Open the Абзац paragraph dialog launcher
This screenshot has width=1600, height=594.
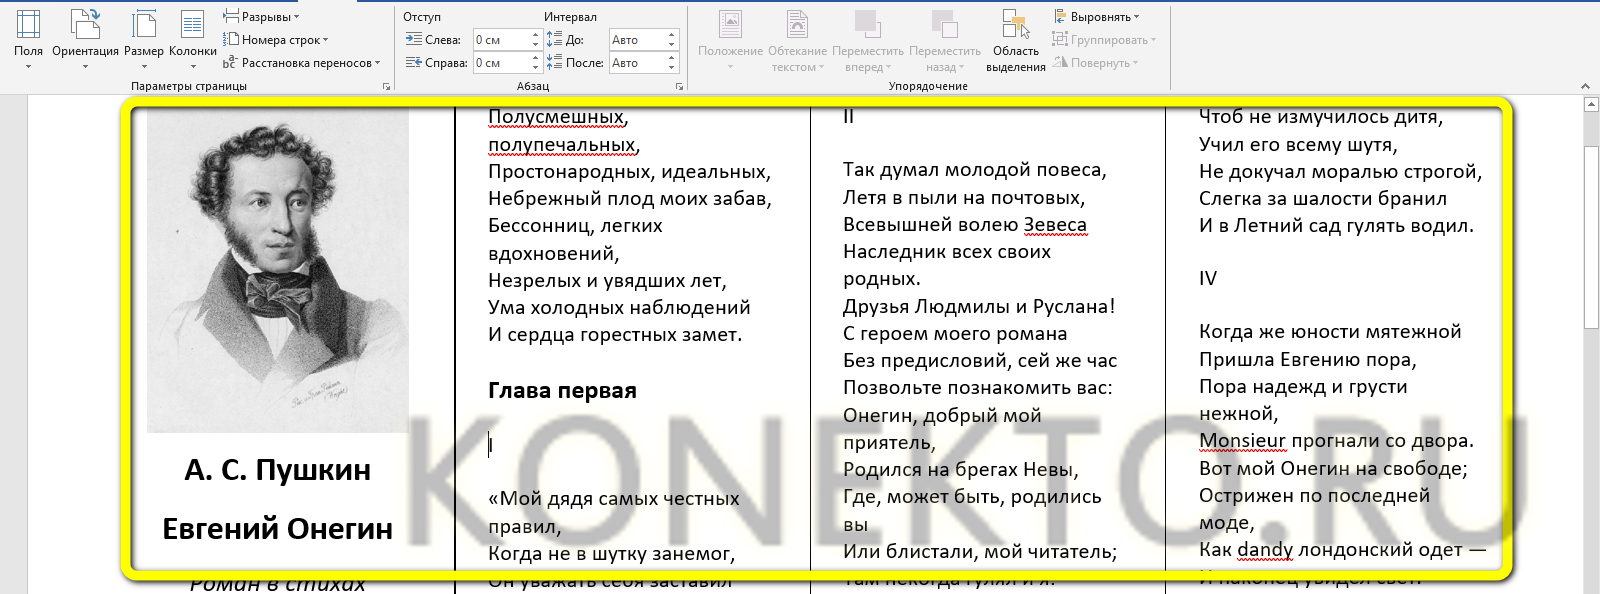tap(679, 87)
